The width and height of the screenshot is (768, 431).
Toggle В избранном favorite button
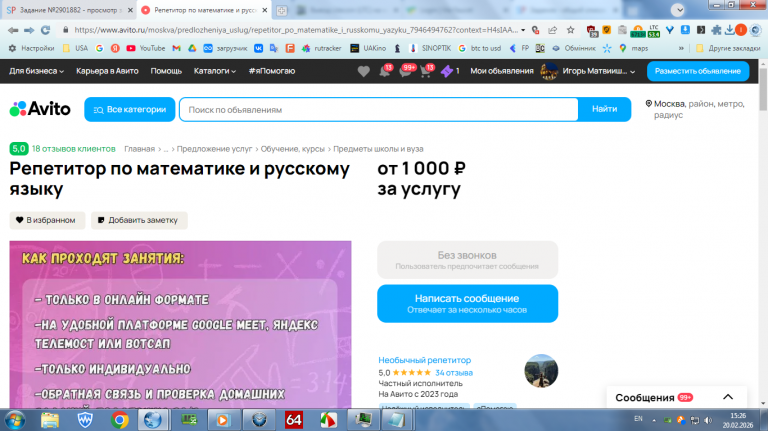pos(47,220)
